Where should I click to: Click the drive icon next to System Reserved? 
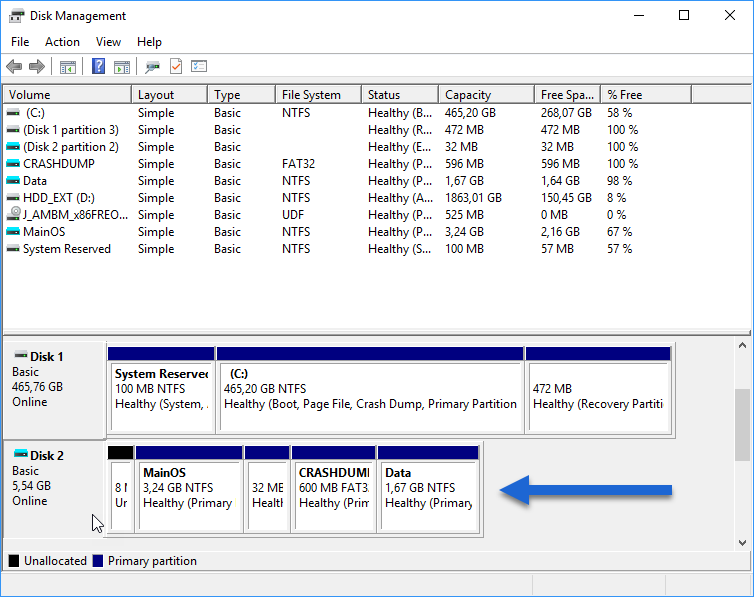pos(13,249)
